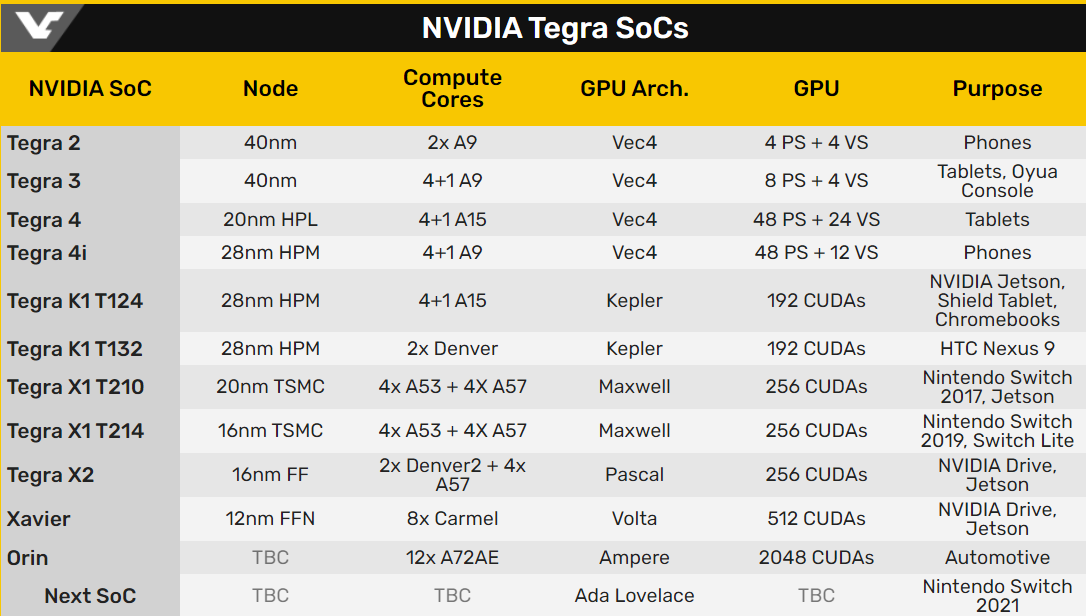This screenshot has height=616, width=1086.
Task: Click the Tegra X1 T210 row label
Action: pos(75,387)
